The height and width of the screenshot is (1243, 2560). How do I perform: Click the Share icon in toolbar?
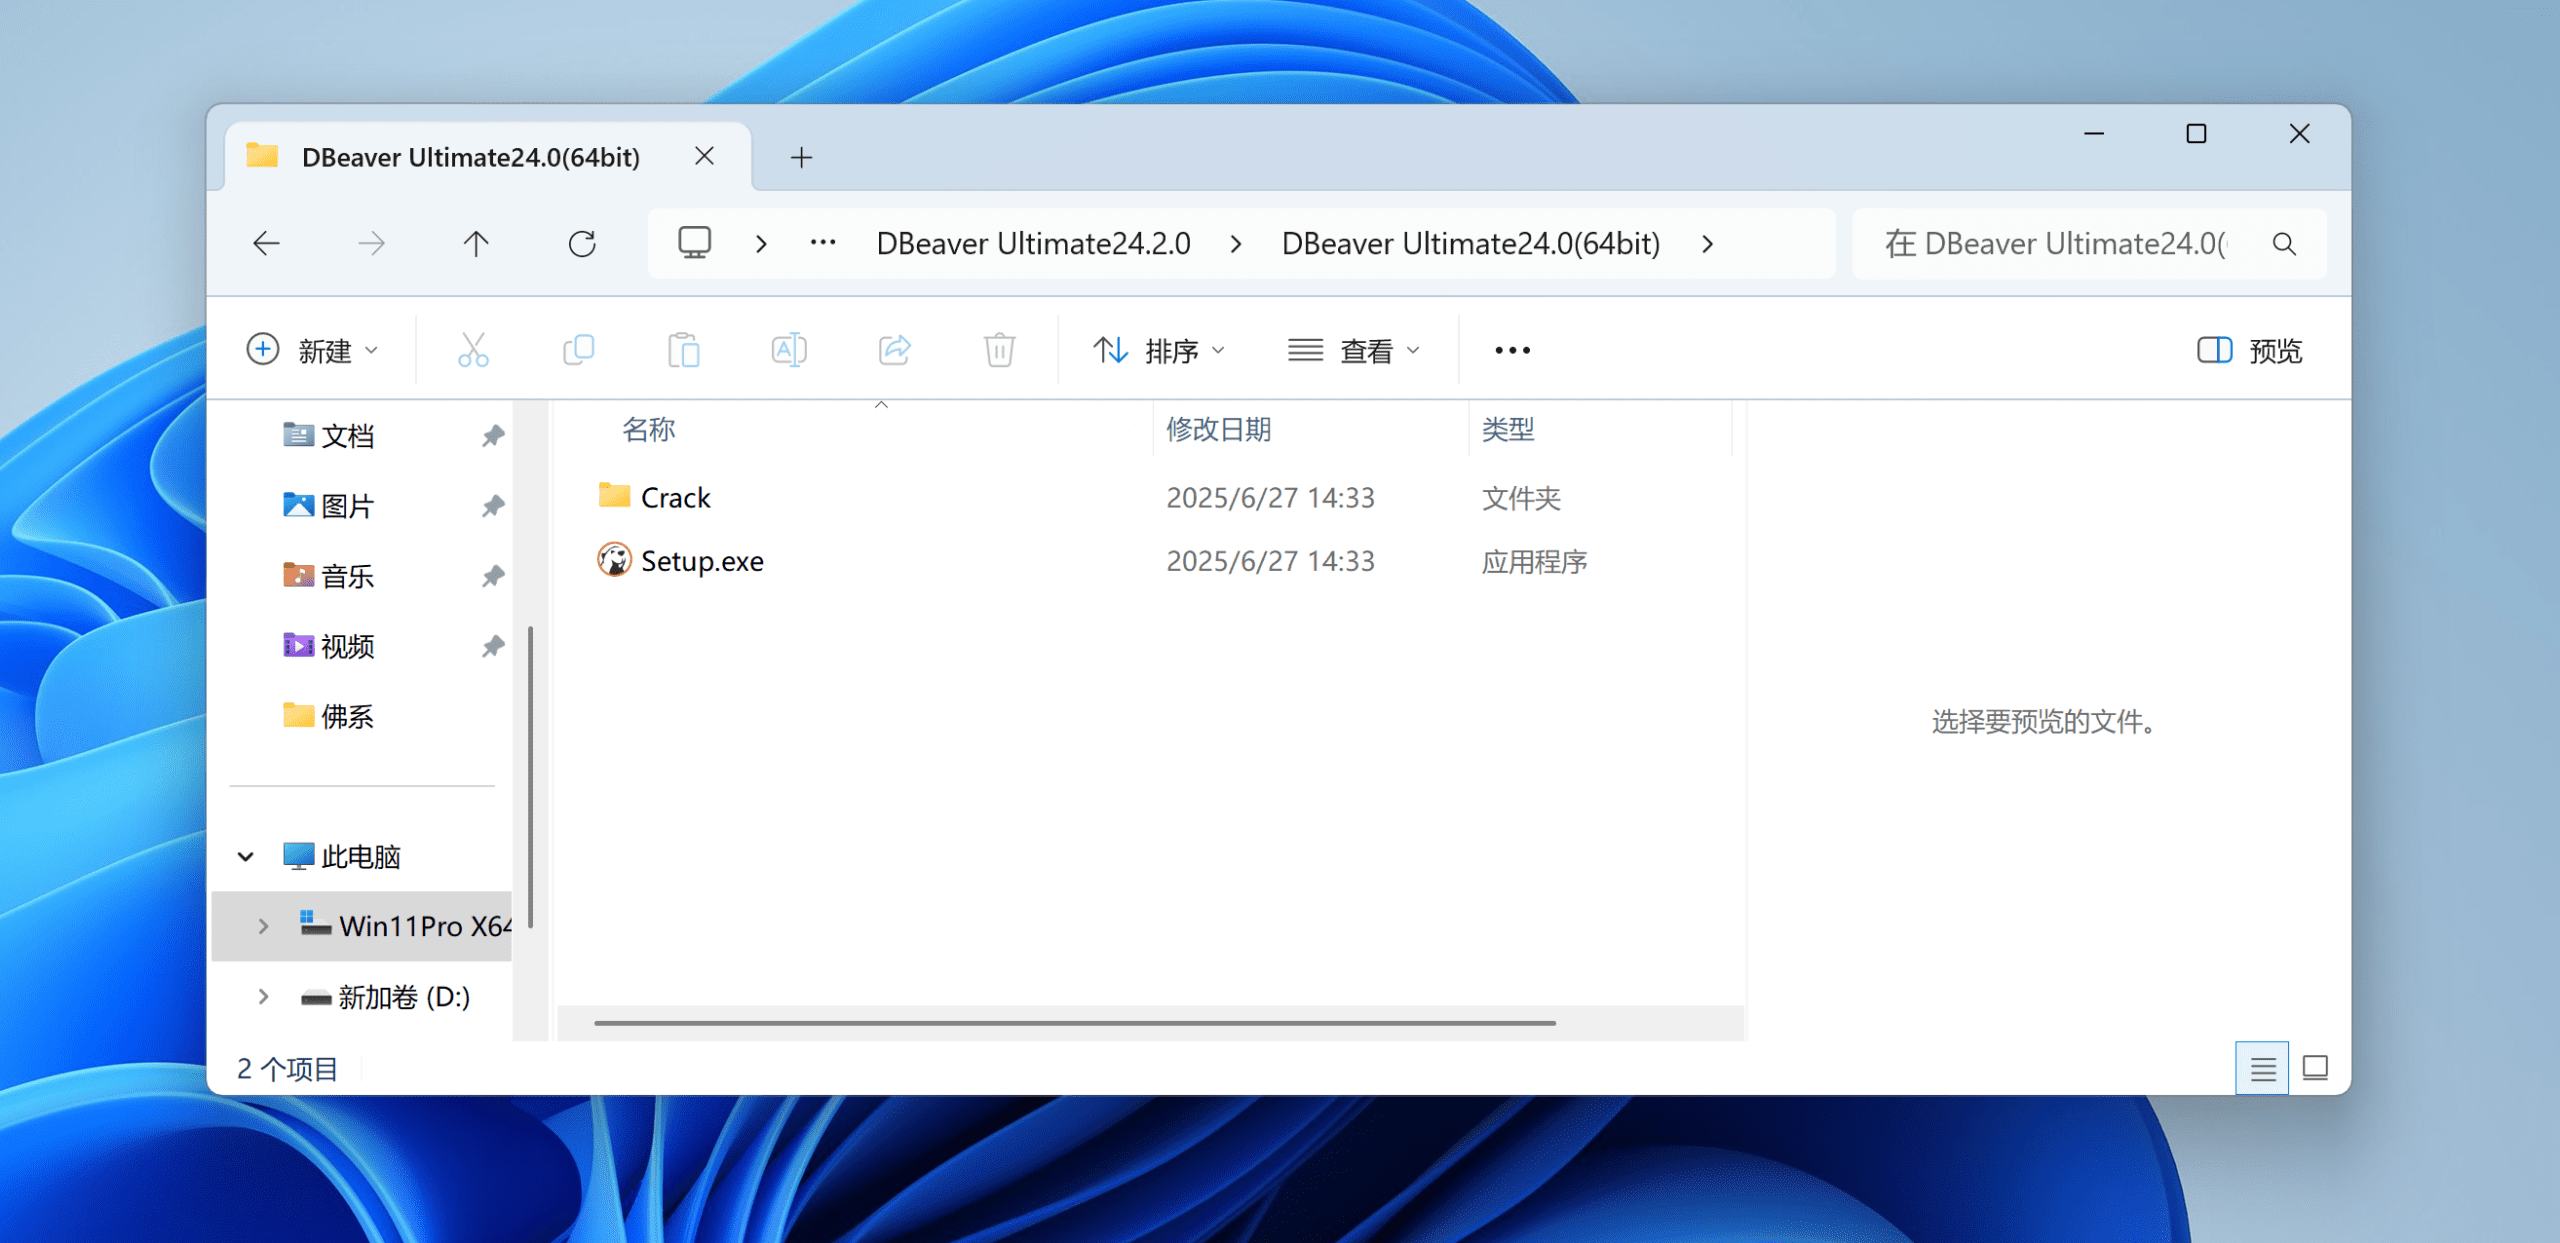pos(894,350)
